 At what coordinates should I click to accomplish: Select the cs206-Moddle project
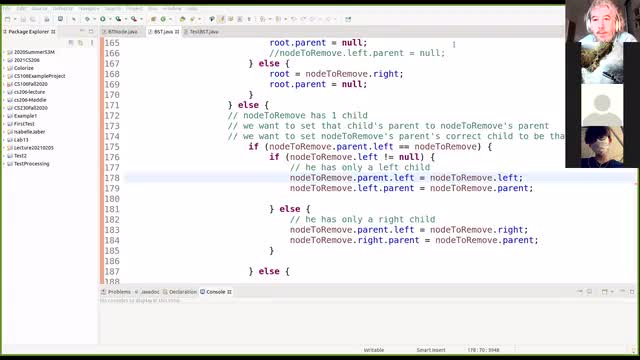[30, 100]
